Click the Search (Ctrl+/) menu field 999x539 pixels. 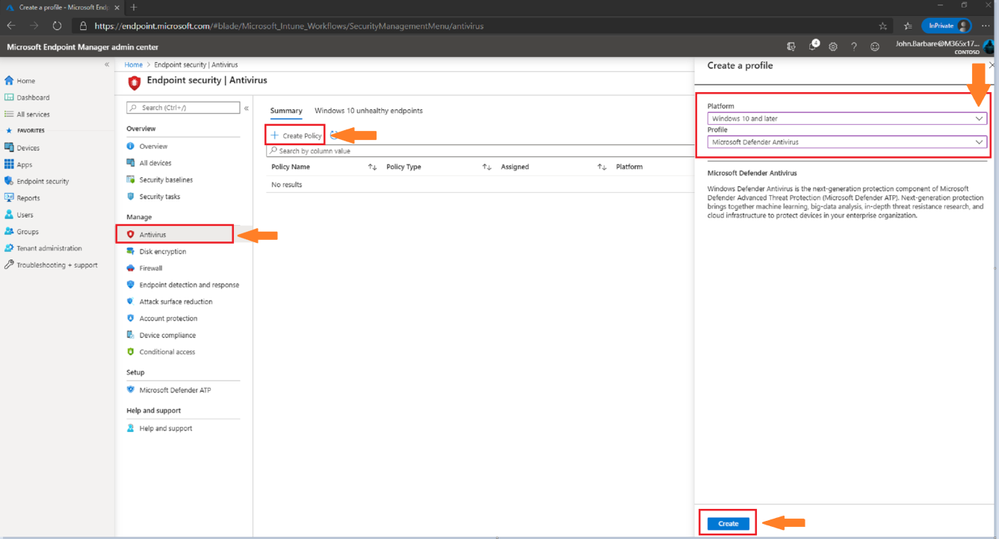tap(183, 108)
